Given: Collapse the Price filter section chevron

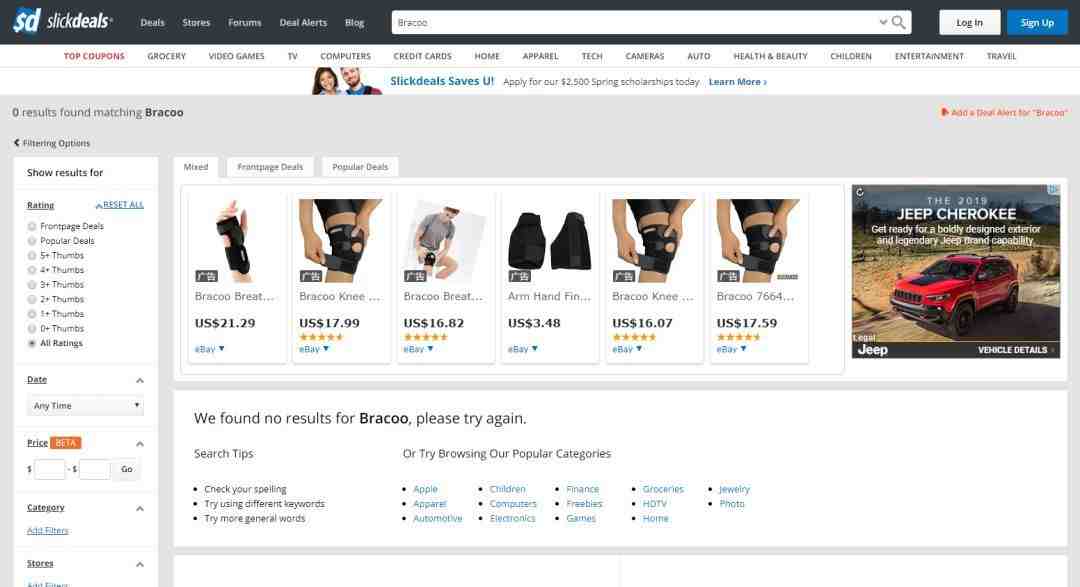Looking at the screenshot, I should (140, 444).
